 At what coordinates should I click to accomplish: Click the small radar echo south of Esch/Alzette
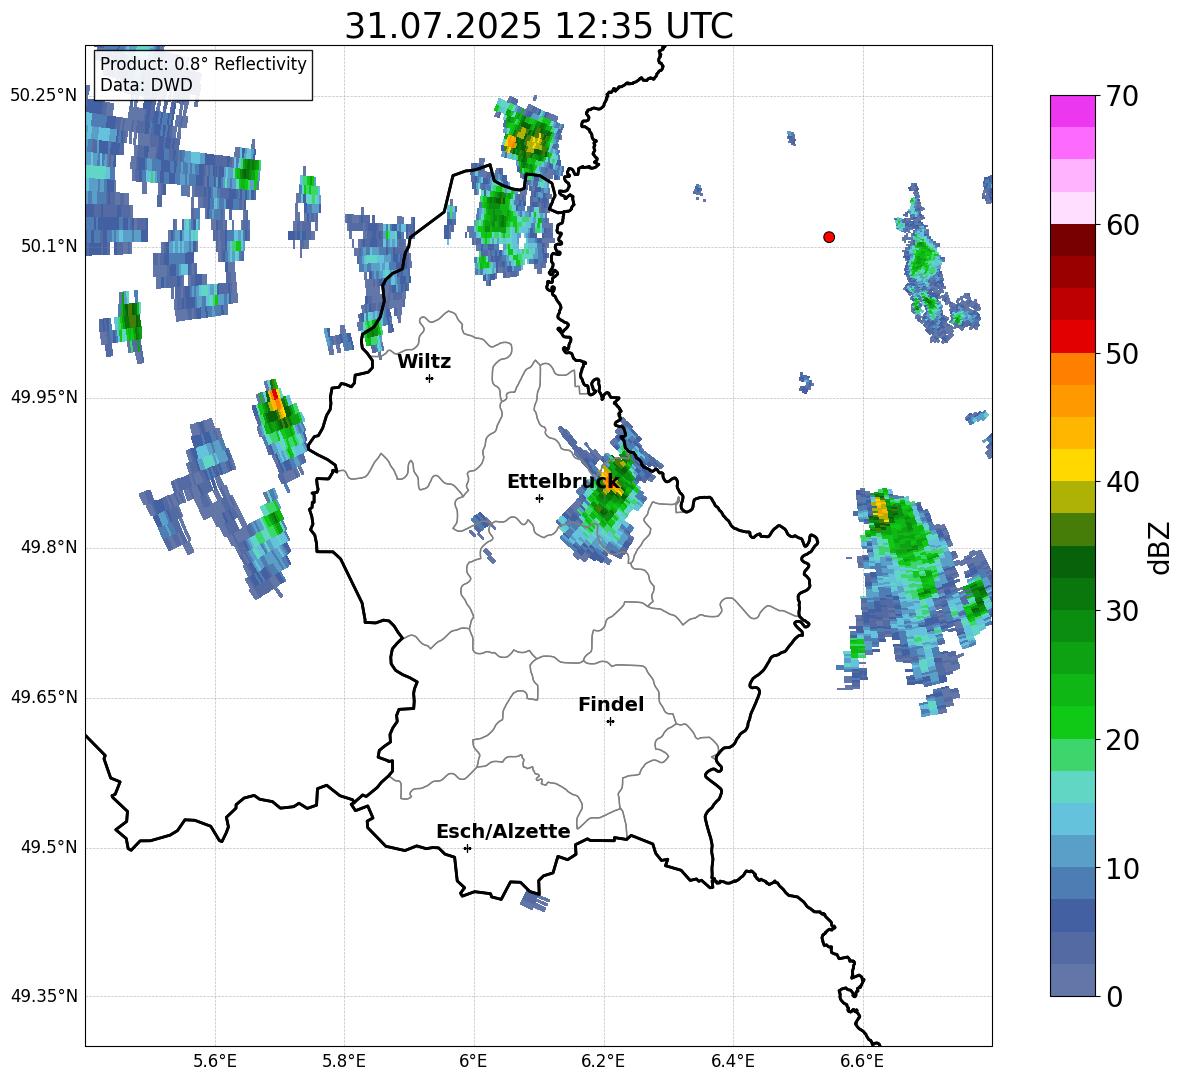535,899
